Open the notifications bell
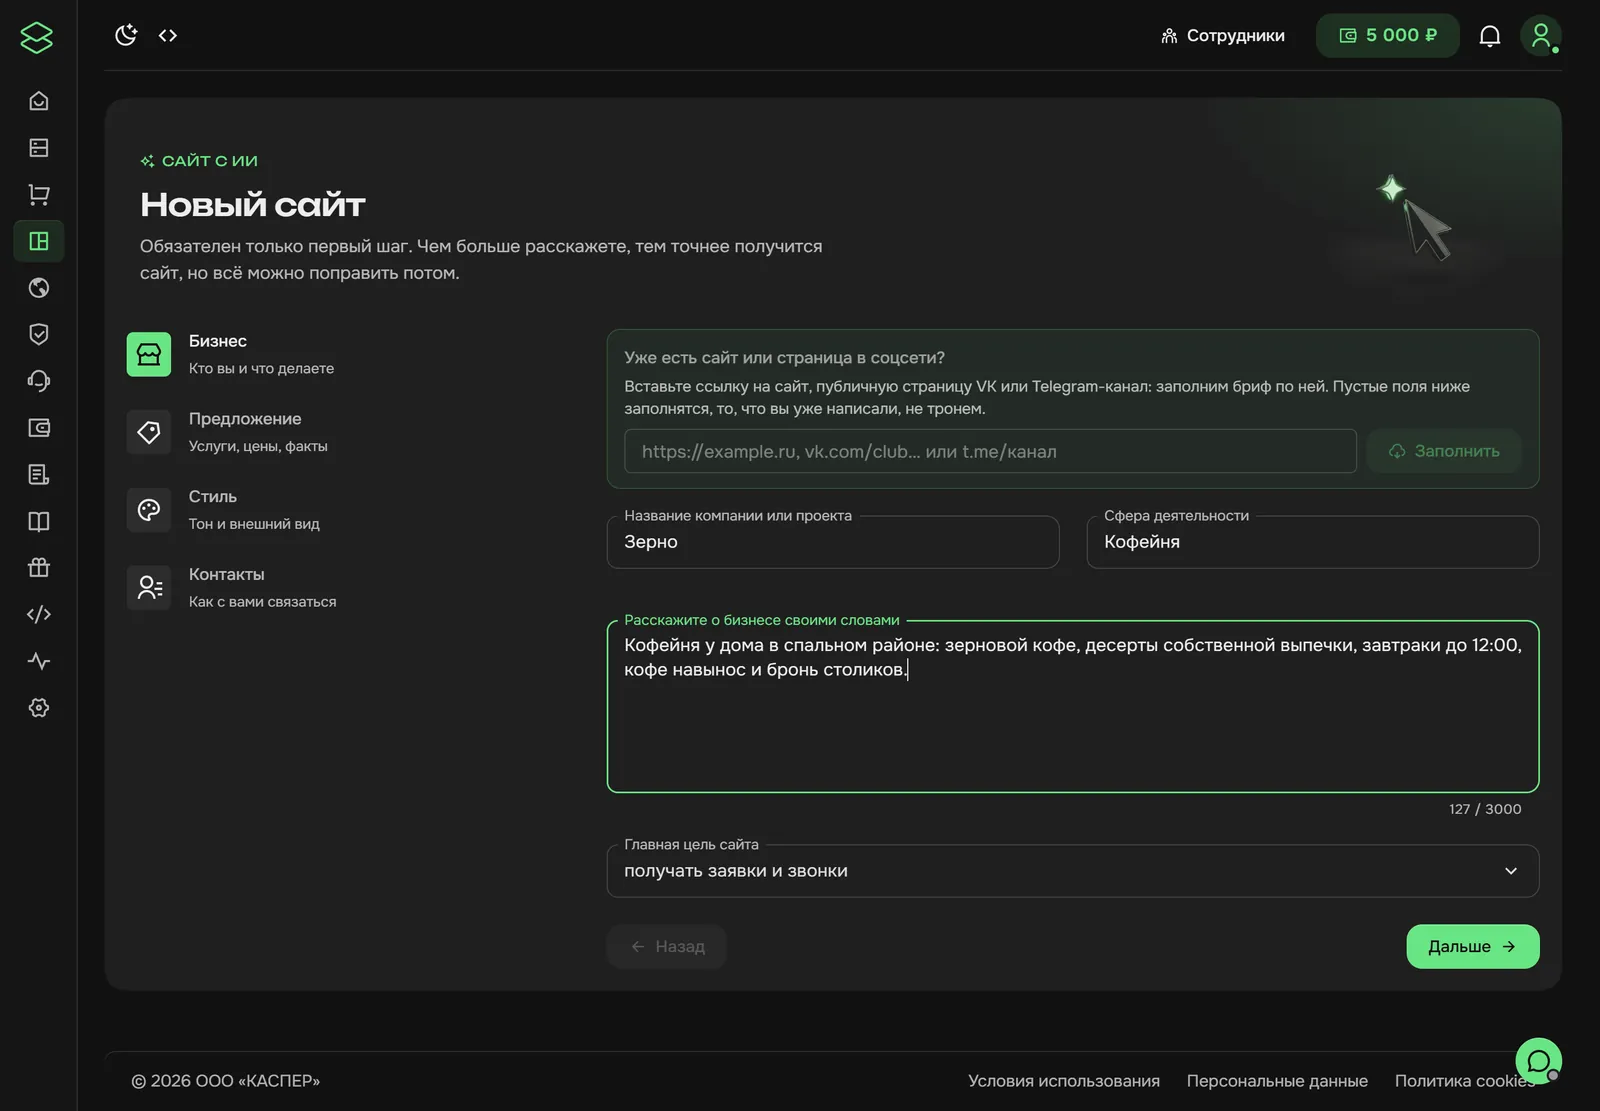Viewport: 1600px width, 1111px height. coord(1490,36)
